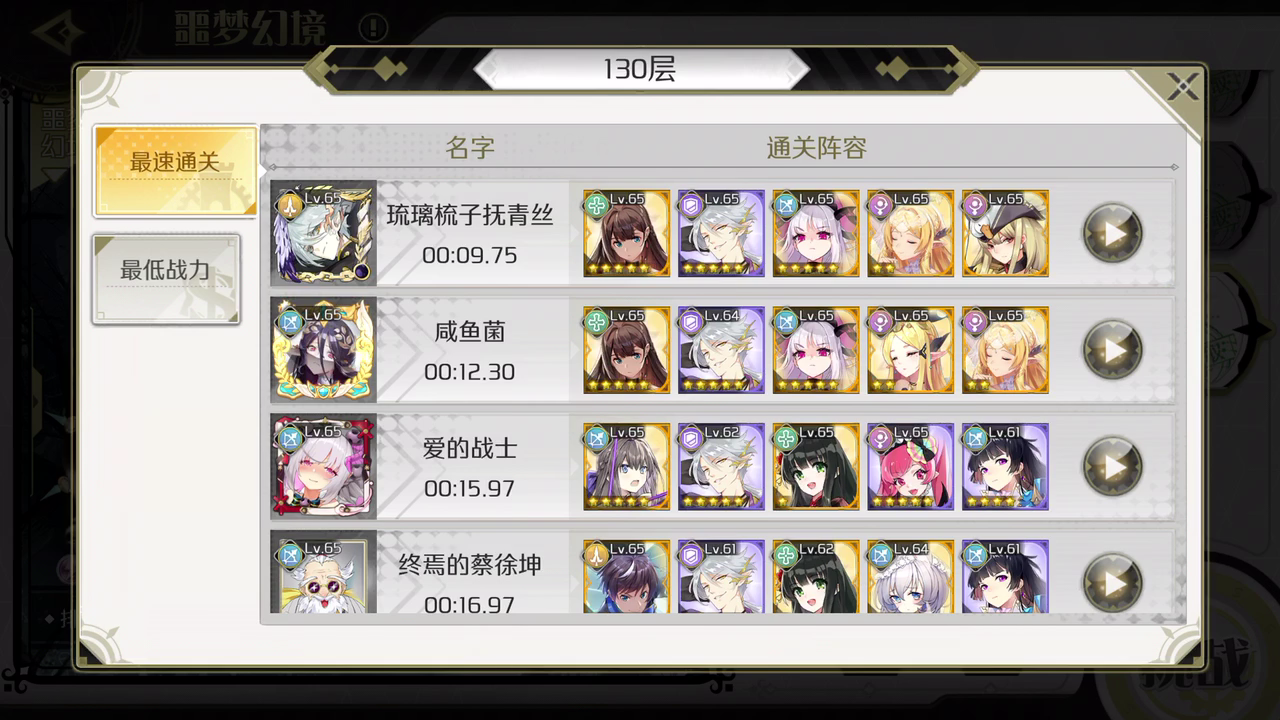Select the Lv.64 silver-haired hero in 咸鱼菌's lineup
Screen dimensions: 1280x720
[721, 350]
